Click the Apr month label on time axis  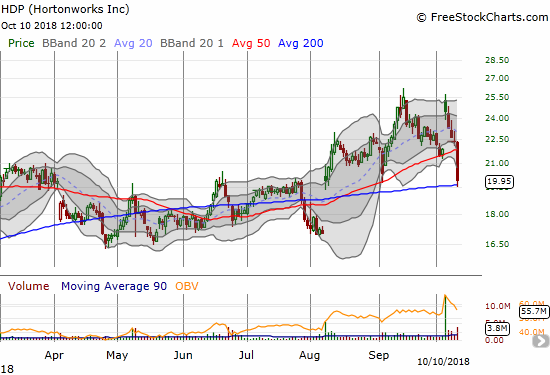pos(54,355)
